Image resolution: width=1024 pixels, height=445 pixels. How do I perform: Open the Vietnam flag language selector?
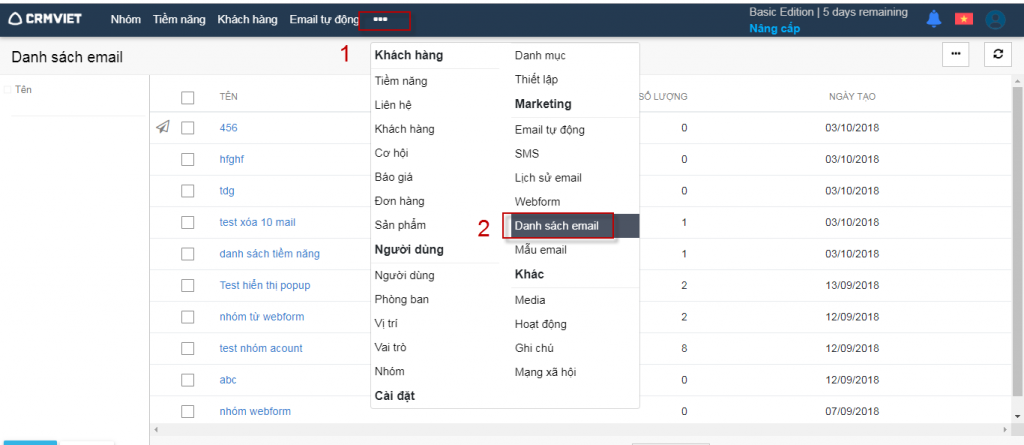[964, 19]
